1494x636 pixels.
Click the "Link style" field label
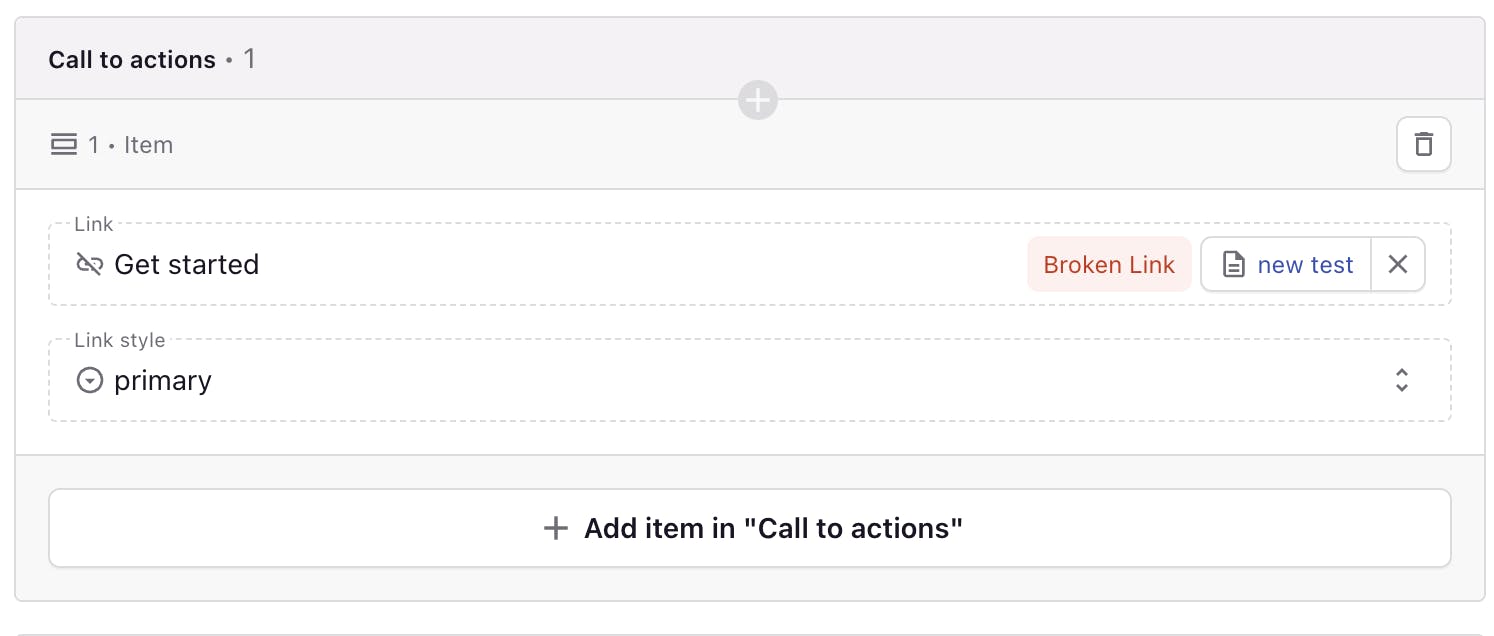[x=120, y=340]
